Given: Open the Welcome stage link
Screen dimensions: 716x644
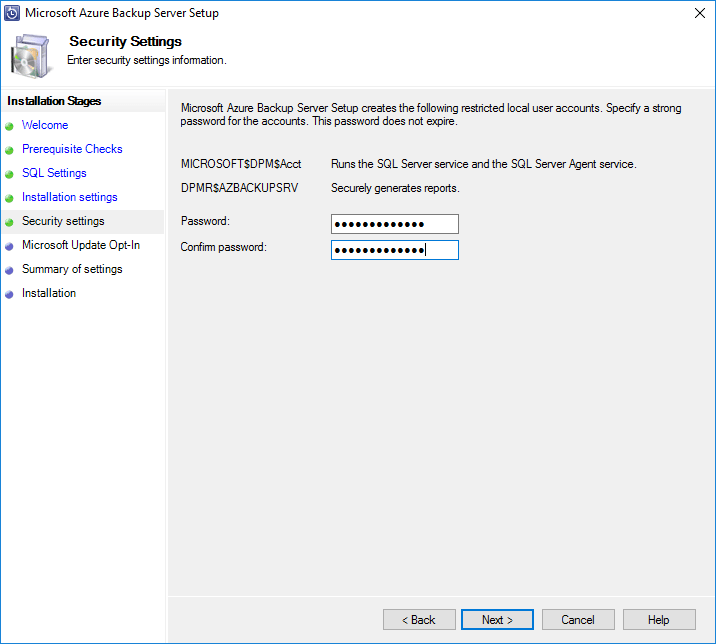Looking at the screenshot, I should tap(45, 125).
